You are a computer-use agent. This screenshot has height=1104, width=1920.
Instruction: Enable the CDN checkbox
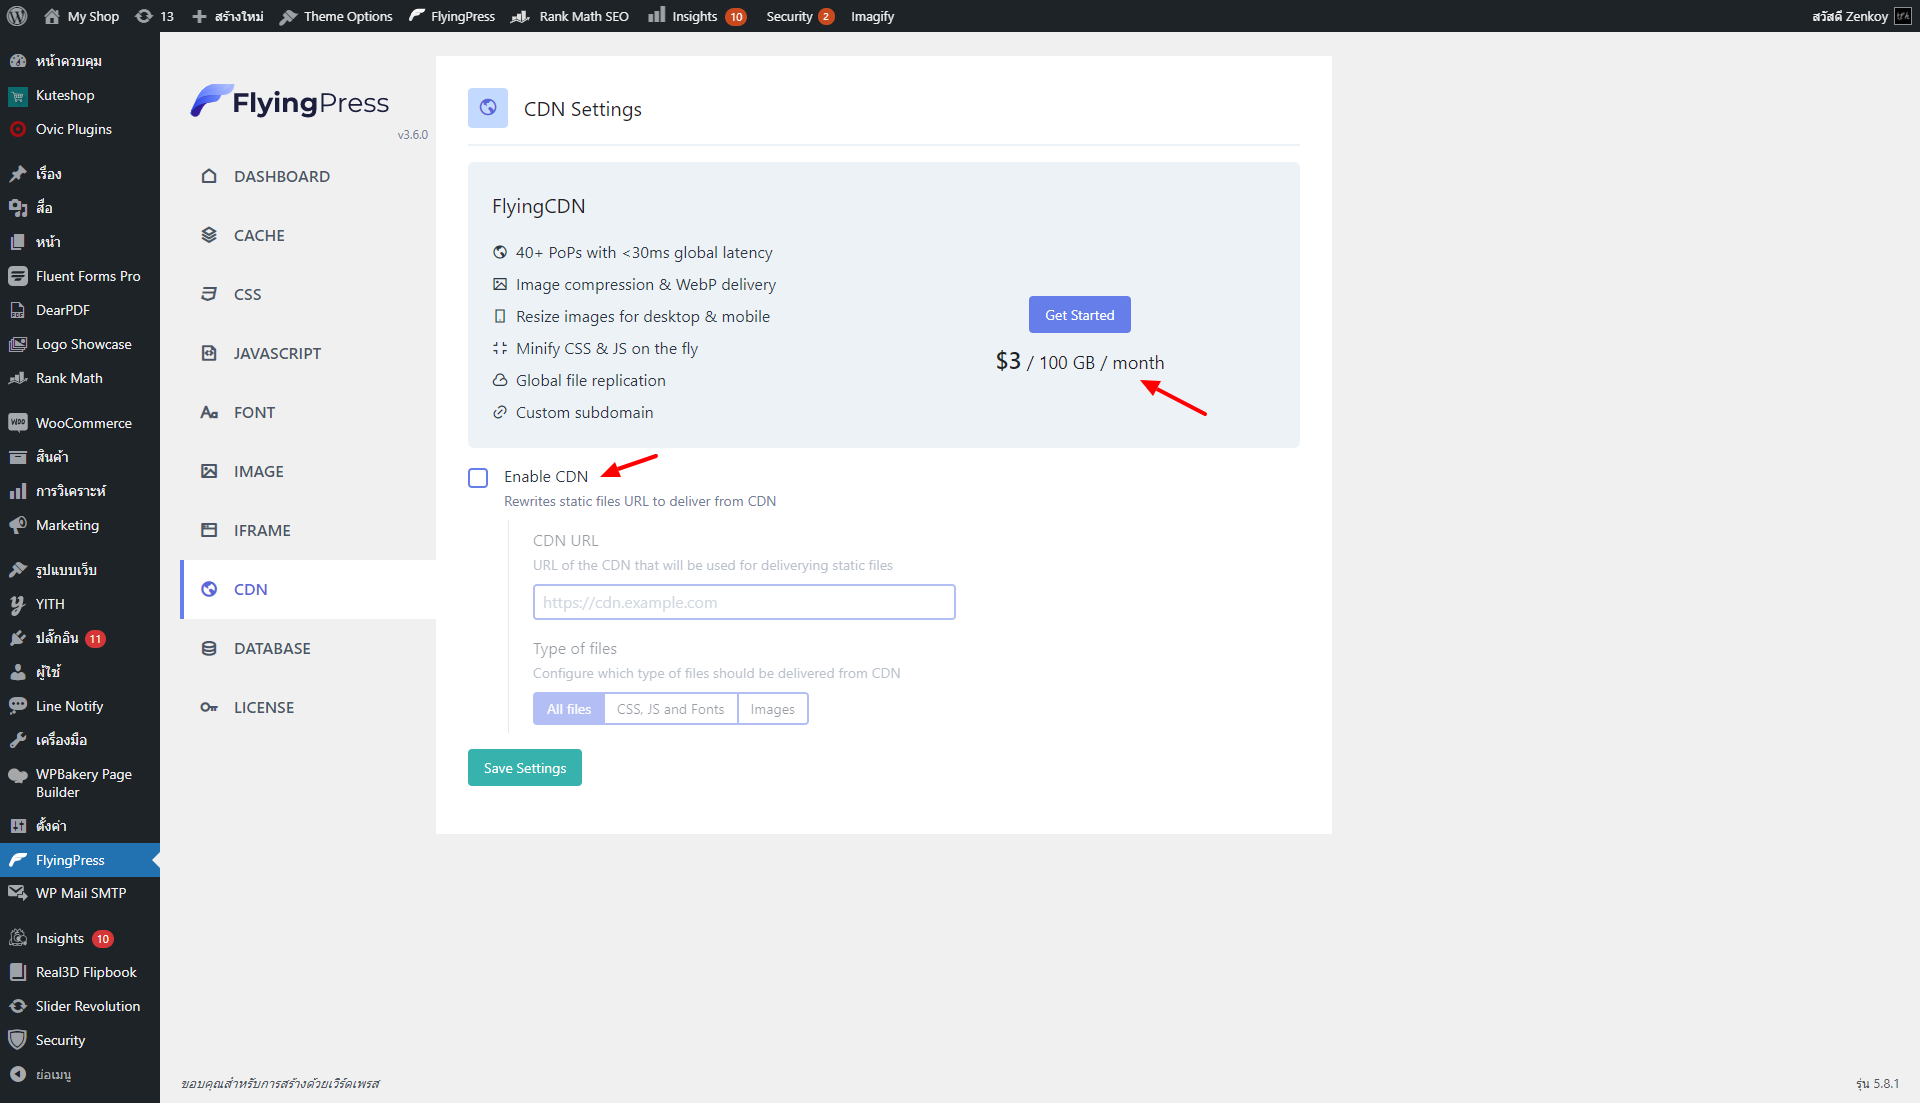[x=478, y=478]
